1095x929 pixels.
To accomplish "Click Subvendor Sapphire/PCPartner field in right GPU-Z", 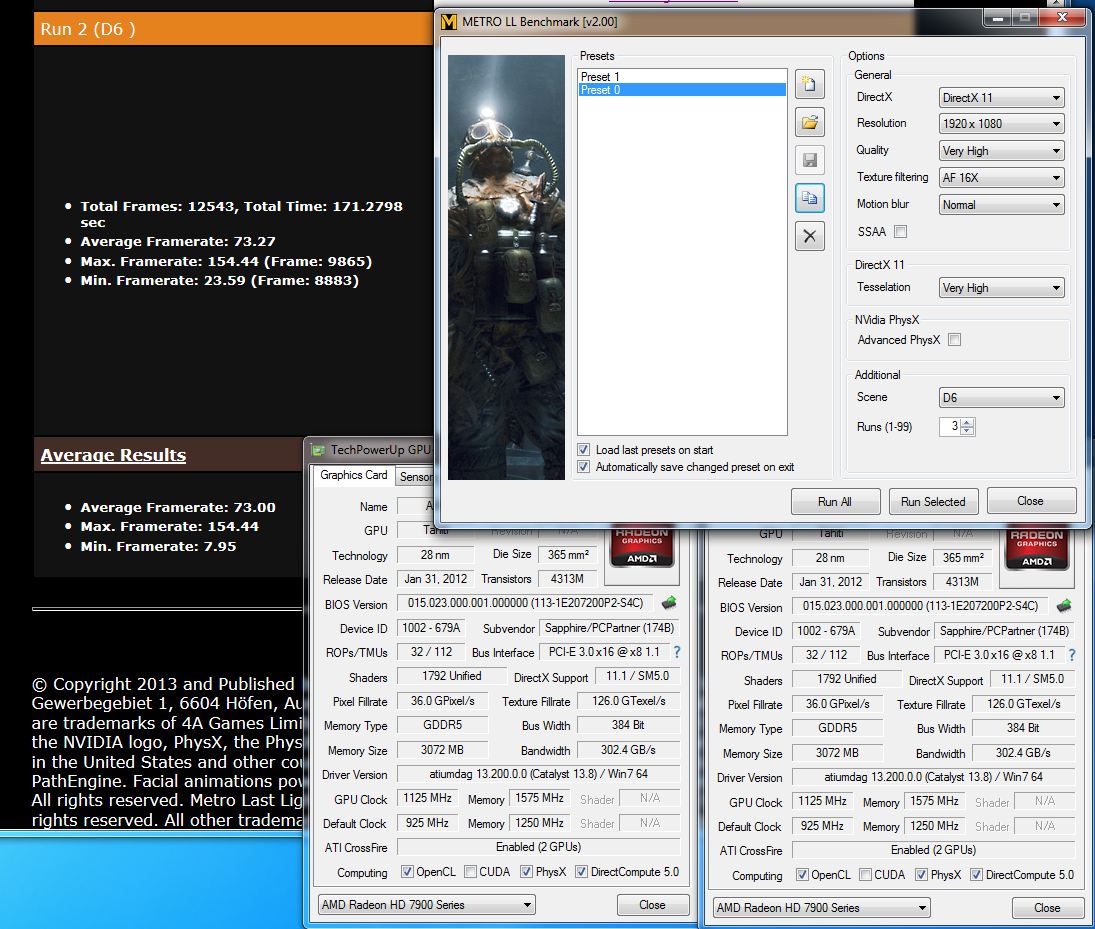I will (1004, 631).
